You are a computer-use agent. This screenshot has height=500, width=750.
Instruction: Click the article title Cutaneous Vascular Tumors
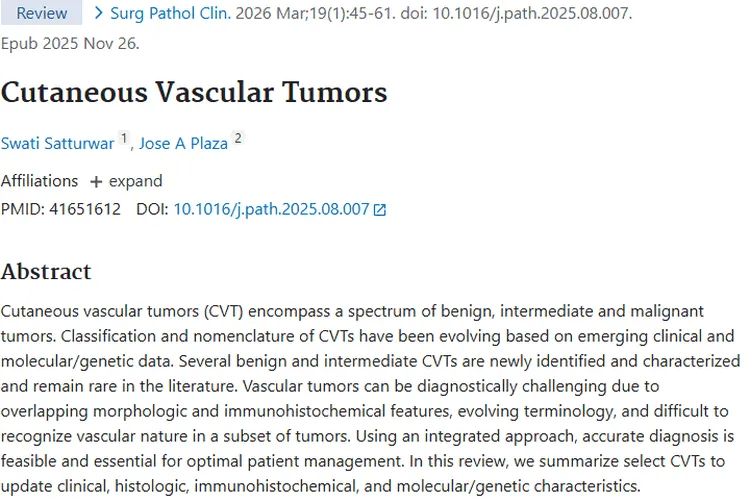194,93
